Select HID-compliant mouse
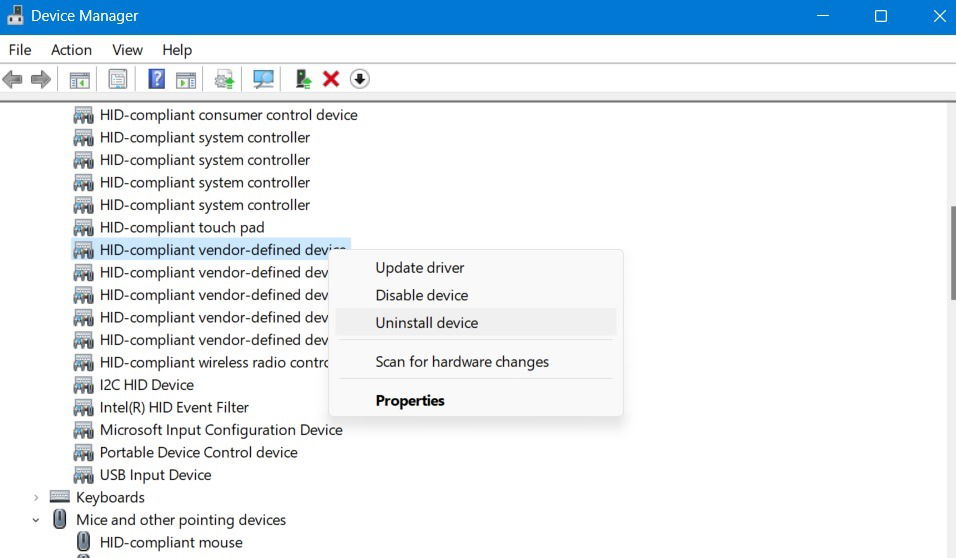 [x=171, y=543]
